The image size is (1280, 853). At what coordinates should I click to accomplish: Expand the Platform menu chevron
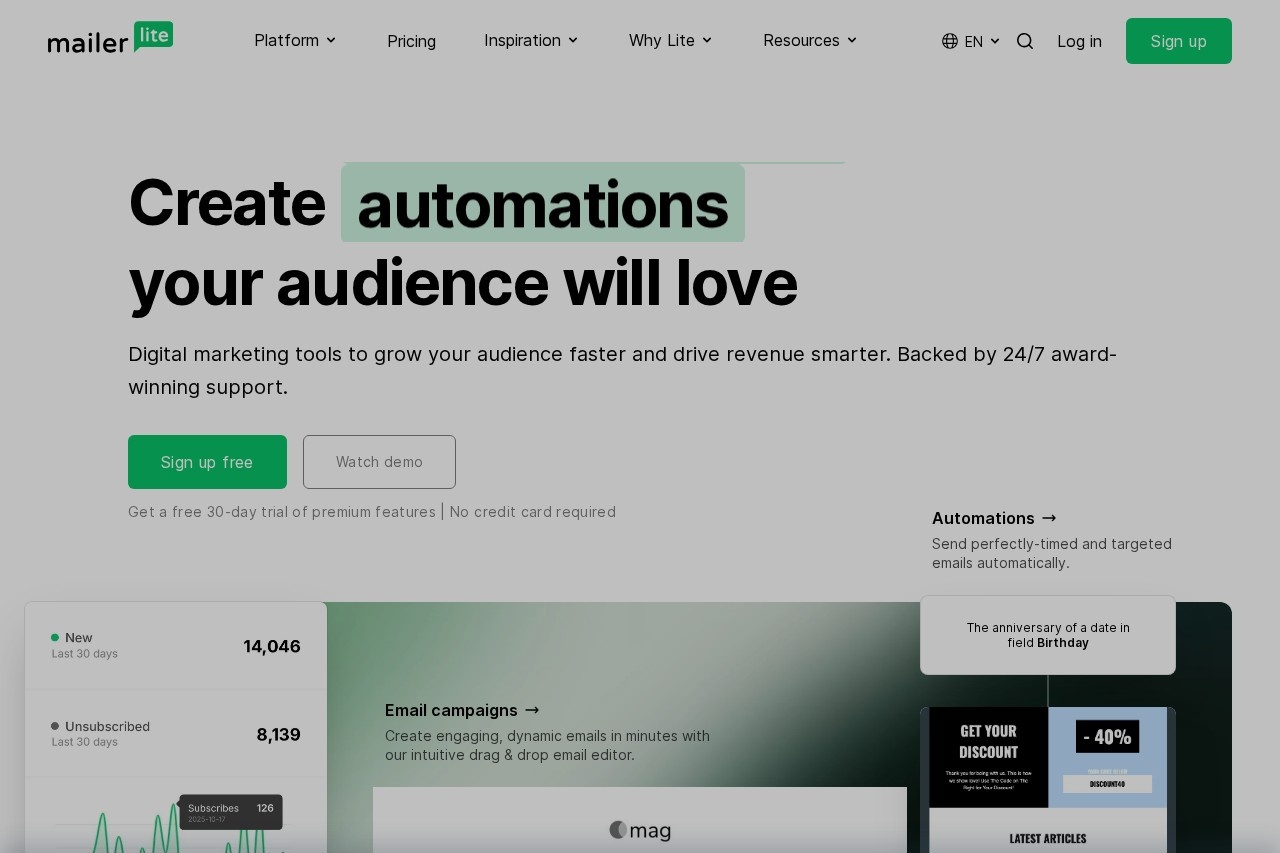pos(331,40)
